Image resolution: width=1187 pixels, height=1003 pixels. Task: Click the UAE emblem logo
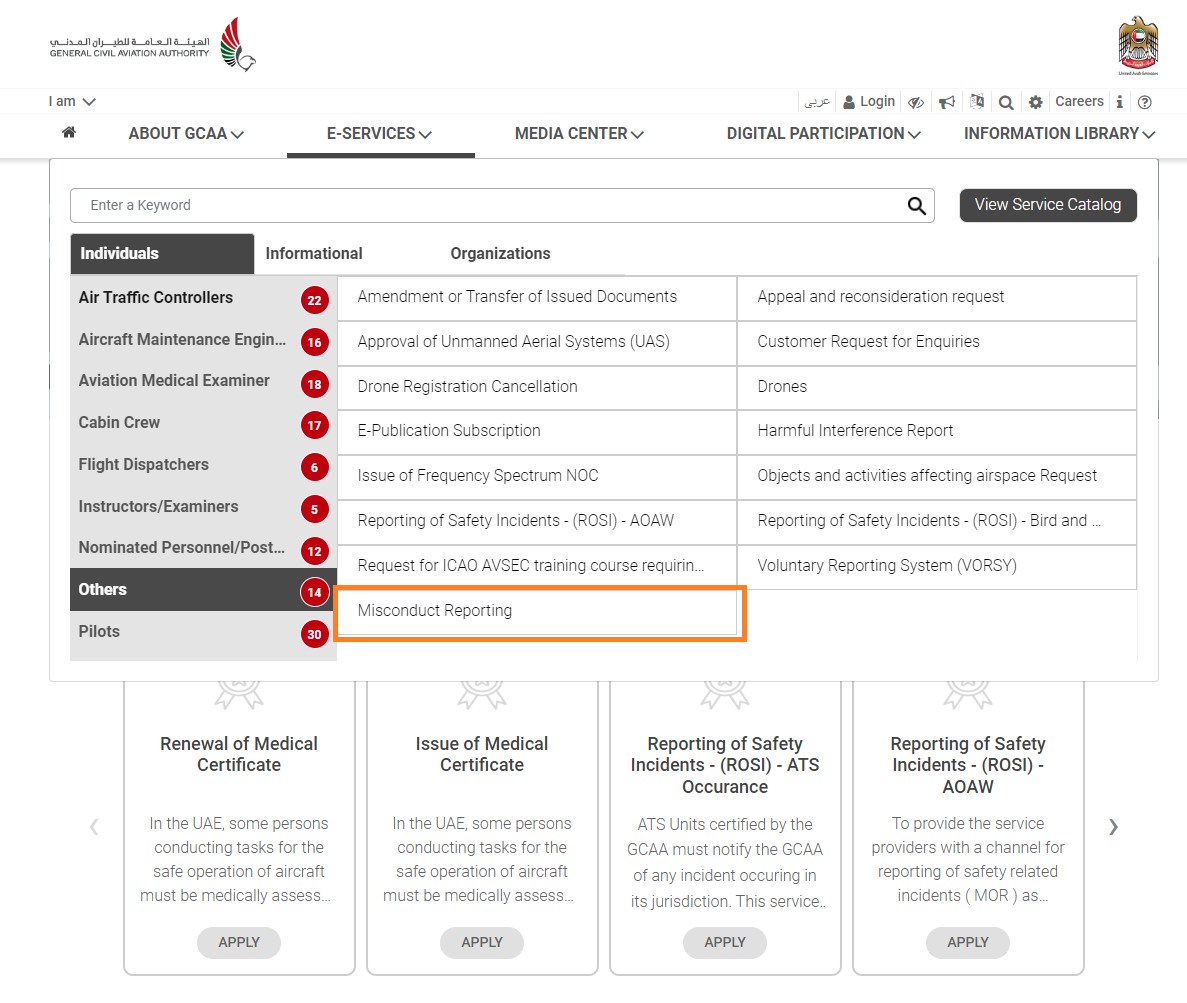pyautogui.click(x=1138, y=45)
